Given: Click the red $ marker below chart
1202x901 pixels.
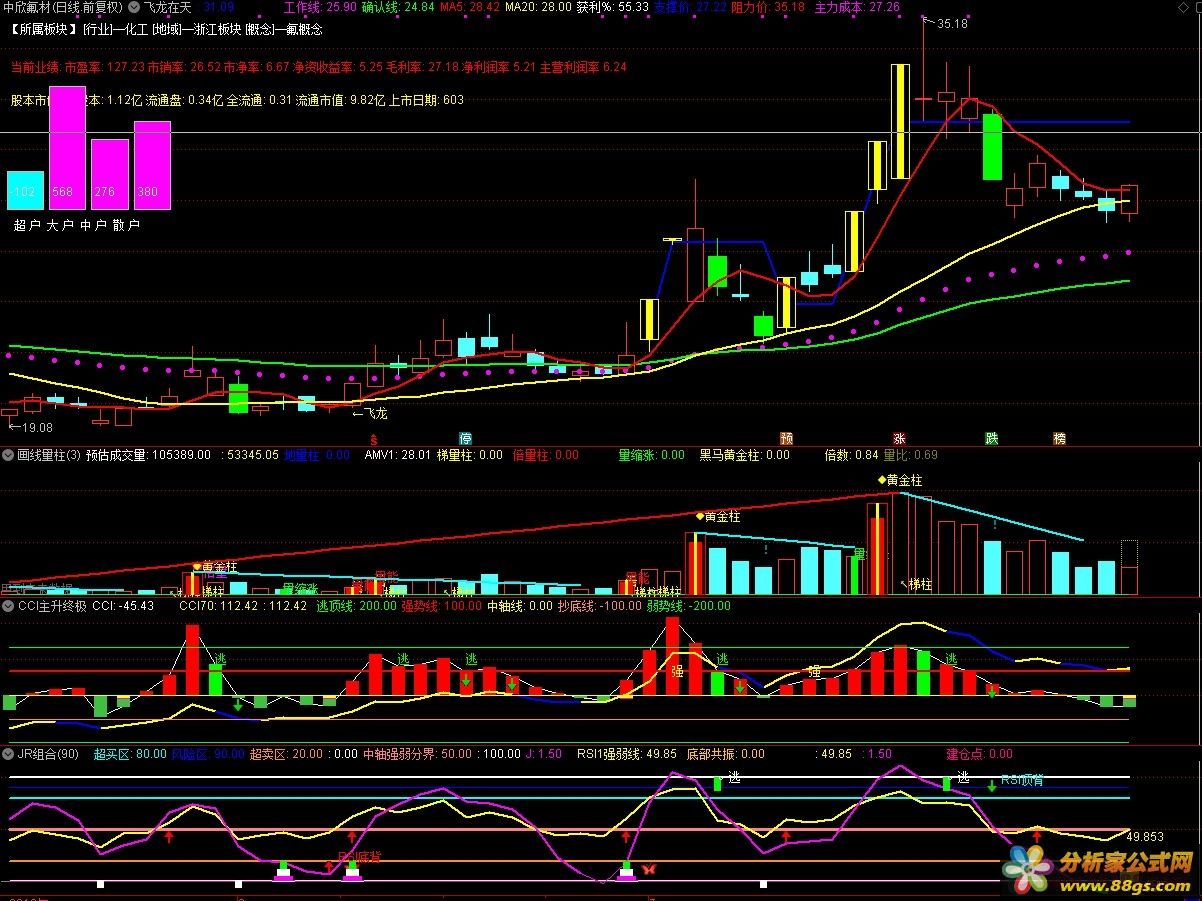Looking at the screenshot, I should coord(374,439).
